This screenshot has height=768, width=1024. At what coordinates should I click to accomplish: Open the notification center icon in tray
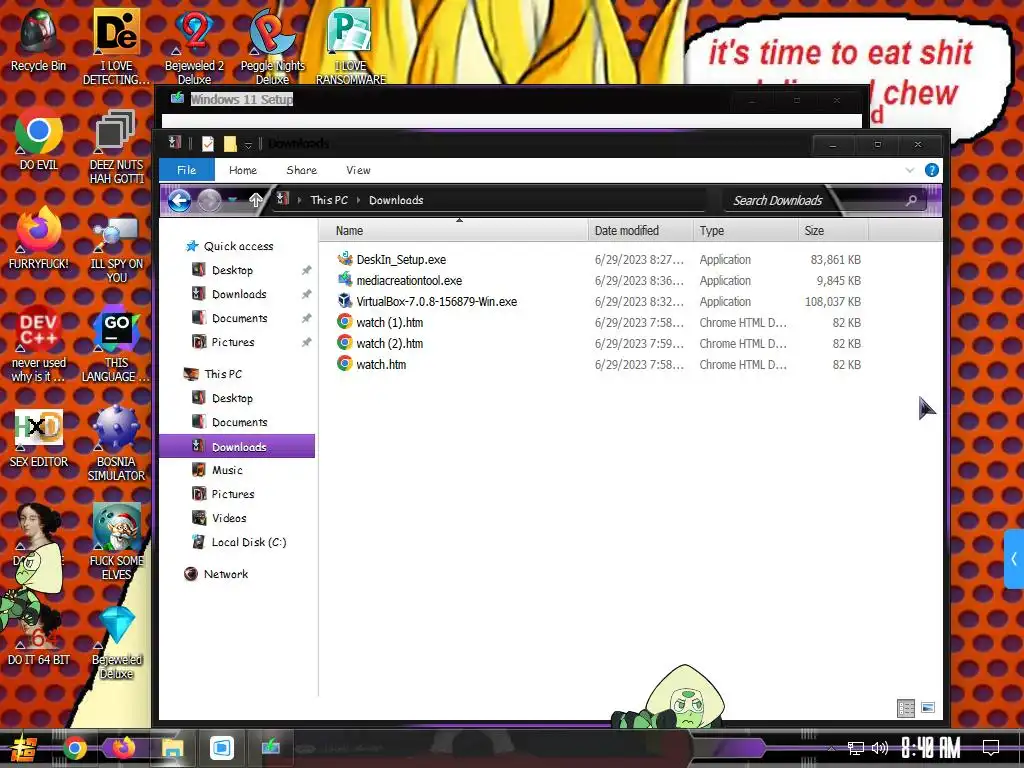pyautogui.click(x=991, y=748)
